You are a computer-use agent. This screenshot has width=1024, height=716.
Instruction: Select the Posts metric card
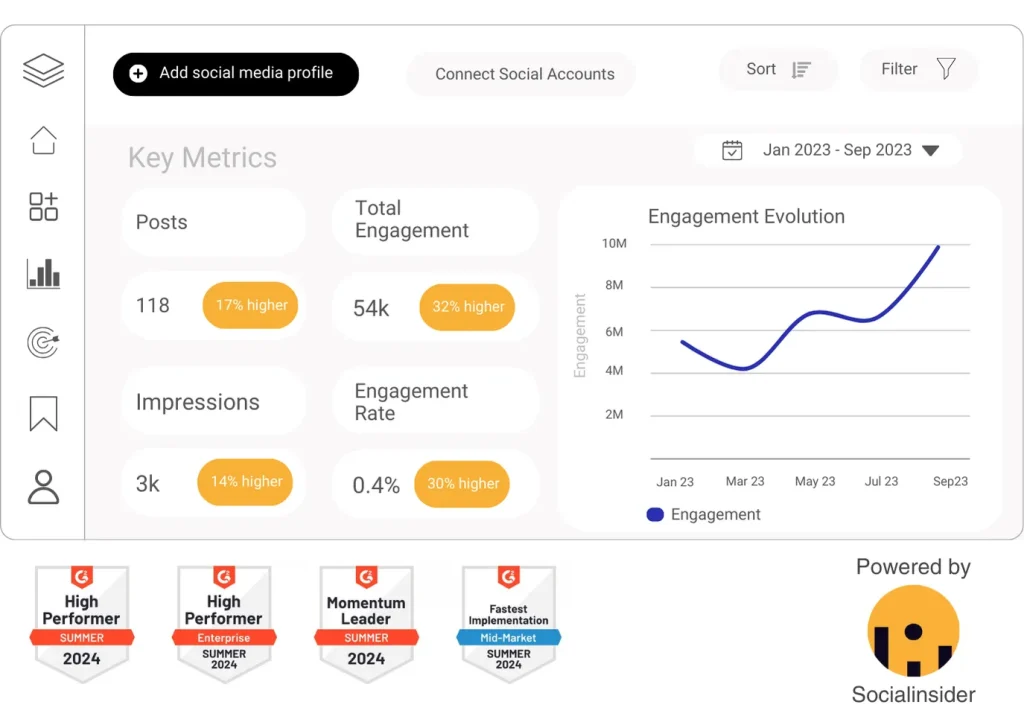coord(213,222)
